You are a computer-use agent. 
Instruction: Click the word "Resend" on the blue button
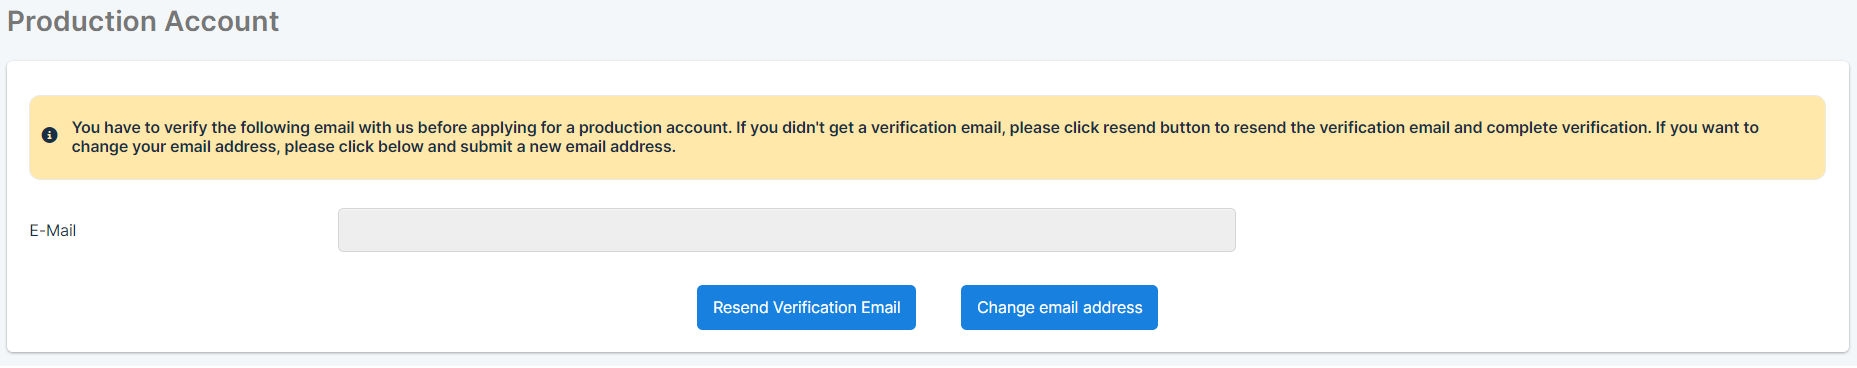tap(740, 307)
